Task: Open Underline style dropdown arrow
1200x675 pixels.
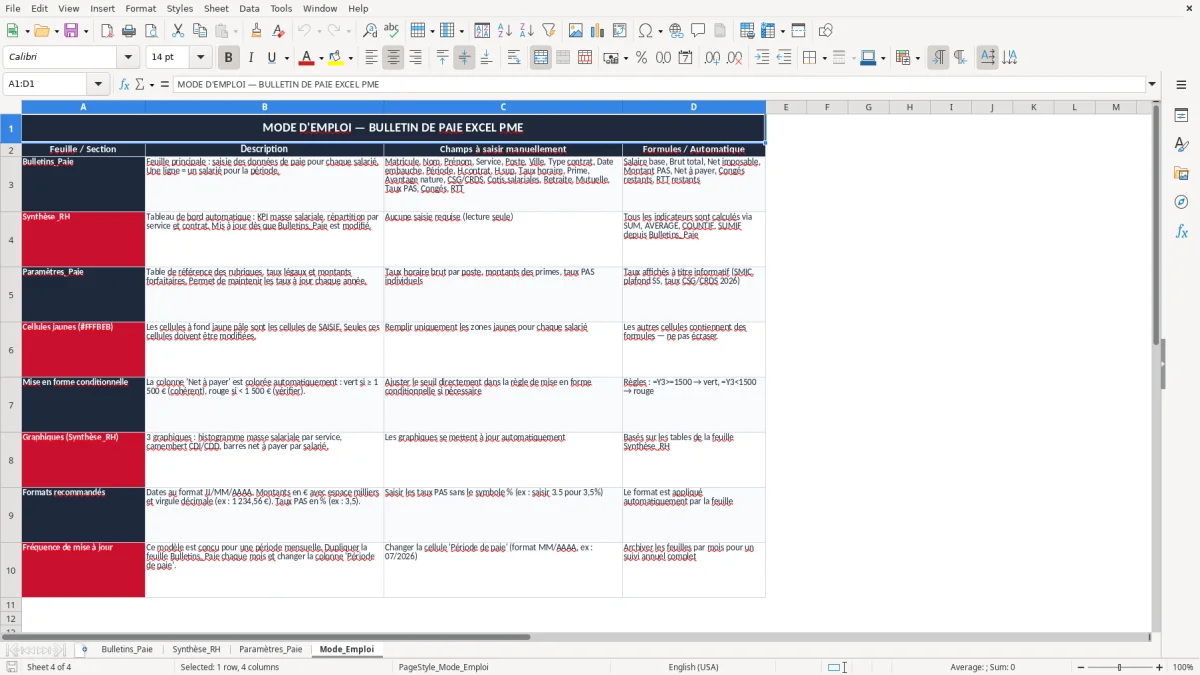Action: [x=286, y=58]
